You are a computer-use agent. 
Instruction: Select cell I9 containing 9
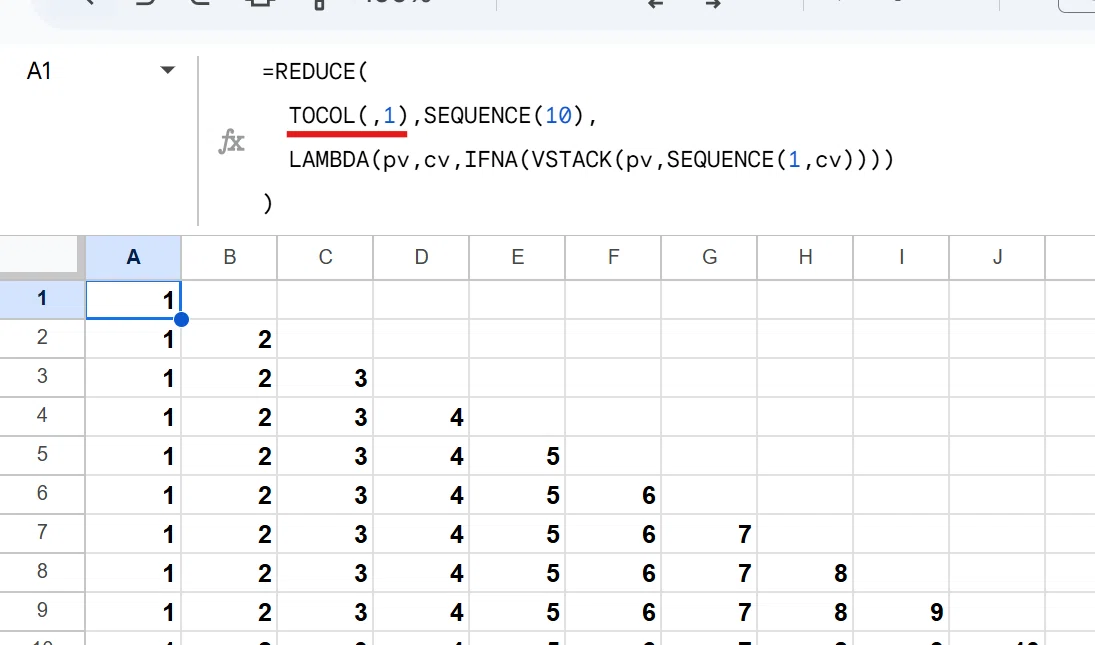[902, 612]
